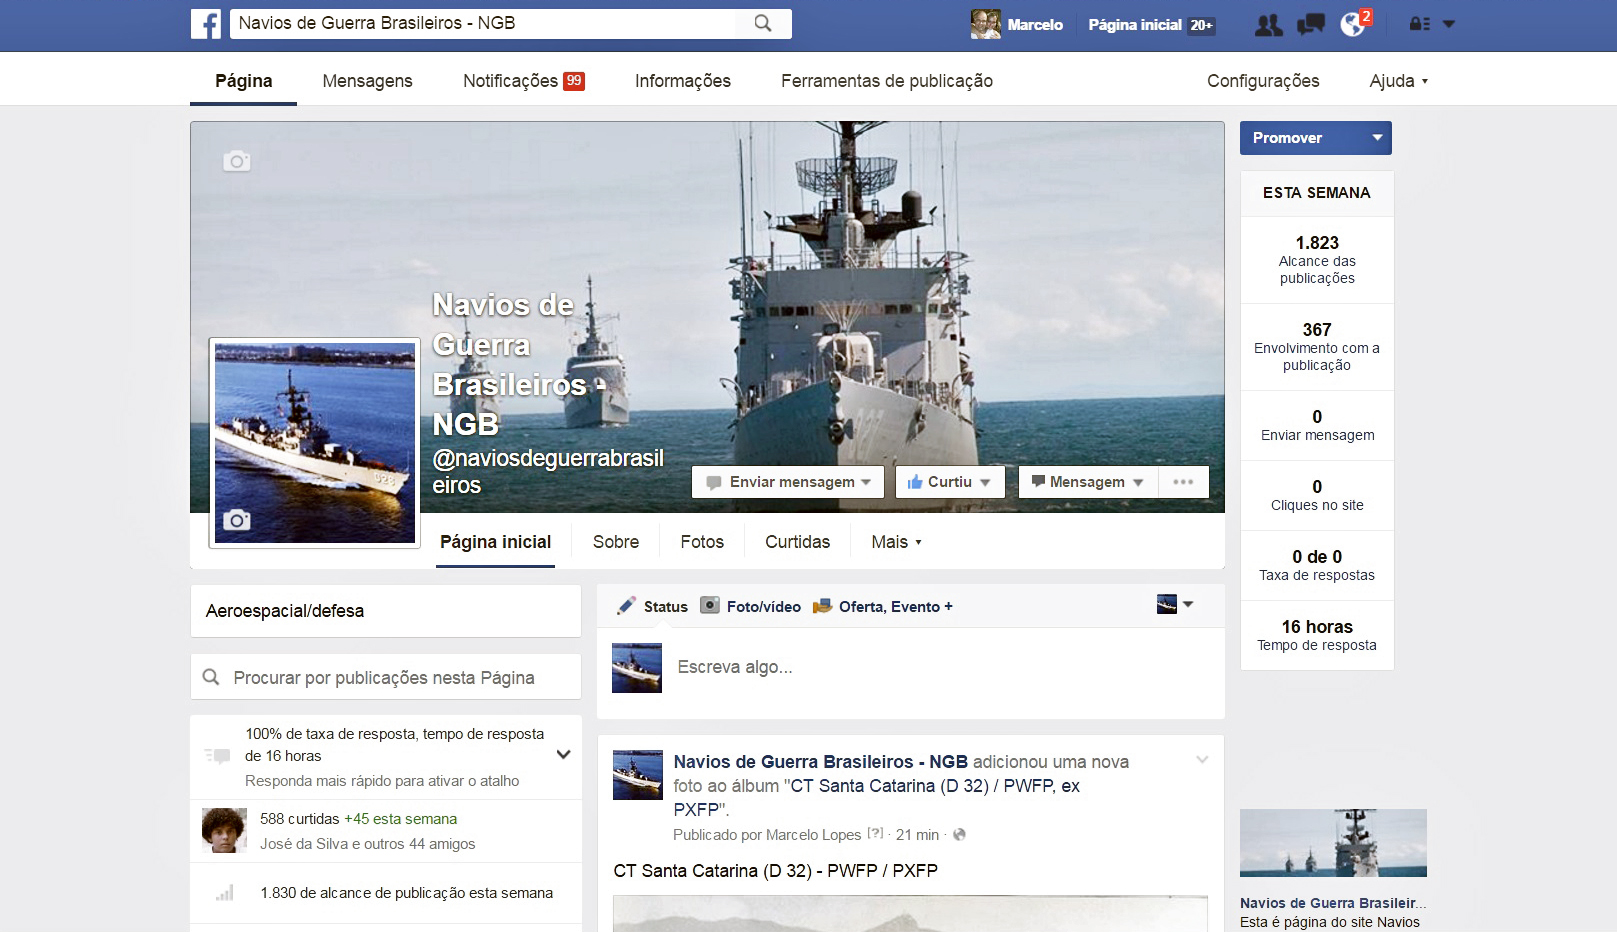Click Procurar por publicações nesta Página field

[386, 678]
